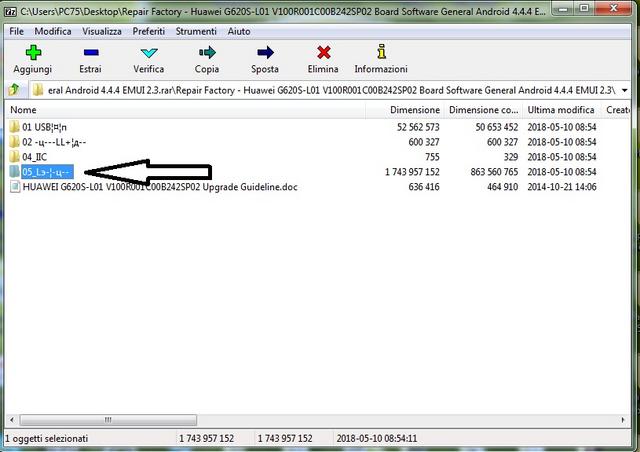Click size value 1 743 957 152 in list
640x452 pixels.
point(412,172)
